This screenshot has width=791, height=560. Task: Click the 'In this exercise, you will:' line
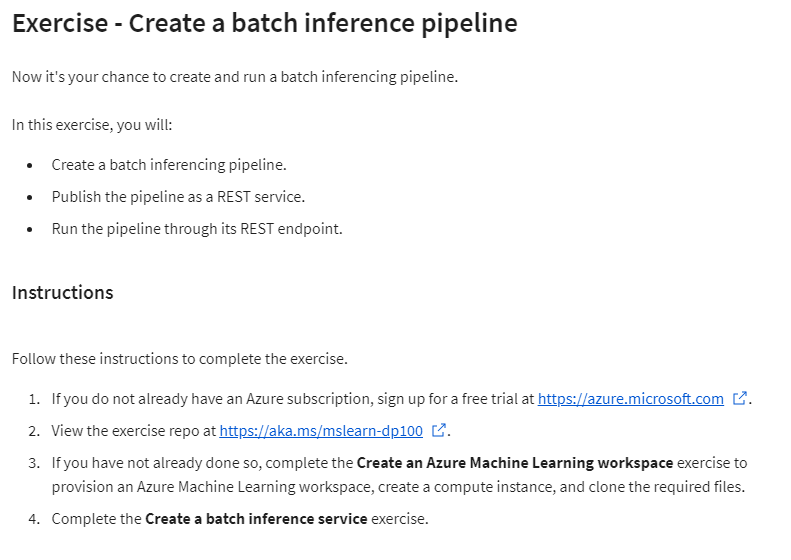92,125
